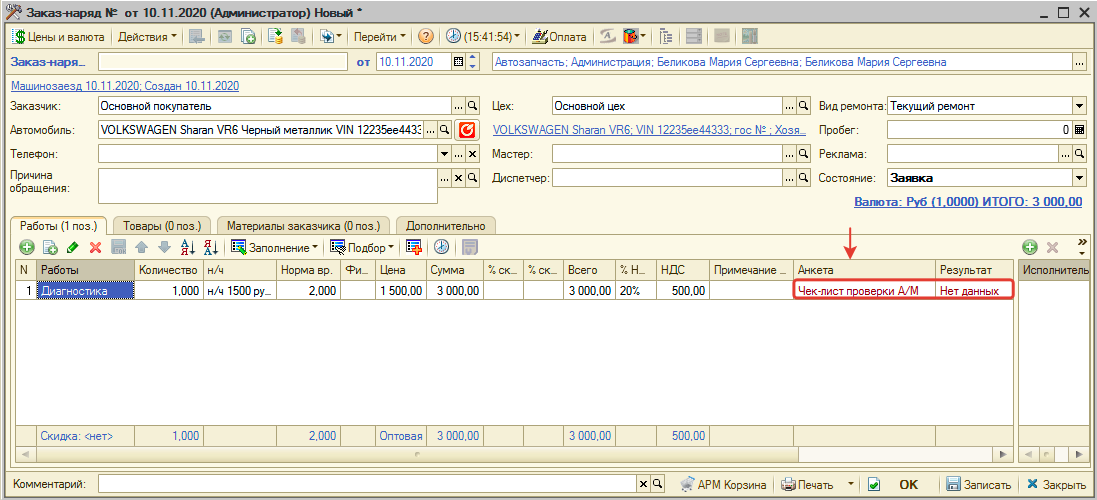The width and height of the screenshot is (1097, 500).
Task: Click the copy document icon with green plus
Action: pyautogui.click(x=248, y=37)
